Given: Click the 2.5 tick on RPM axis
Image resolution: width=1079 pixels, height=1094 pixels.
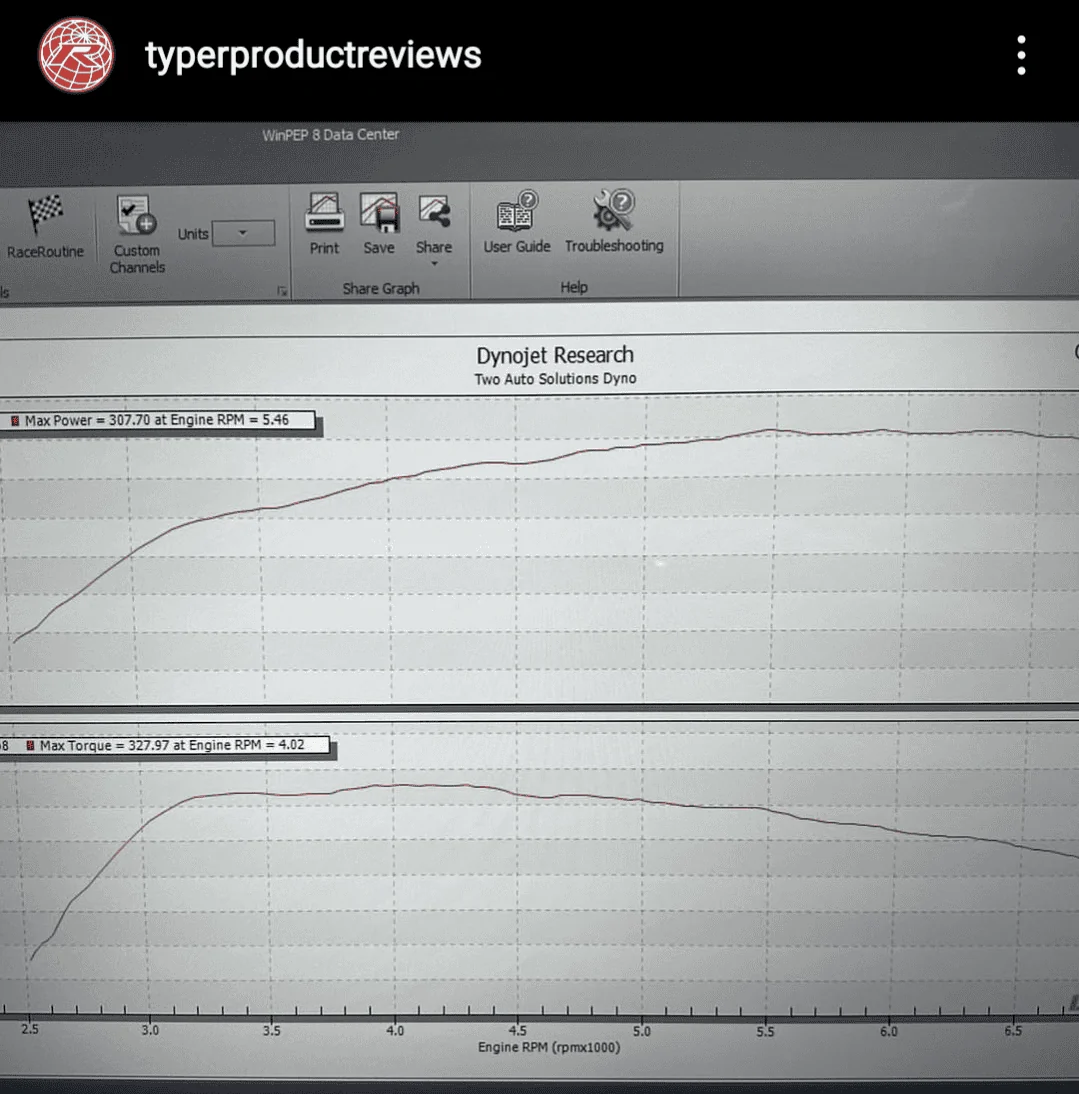Looking at the screenshot, I should pos(30,1029).
